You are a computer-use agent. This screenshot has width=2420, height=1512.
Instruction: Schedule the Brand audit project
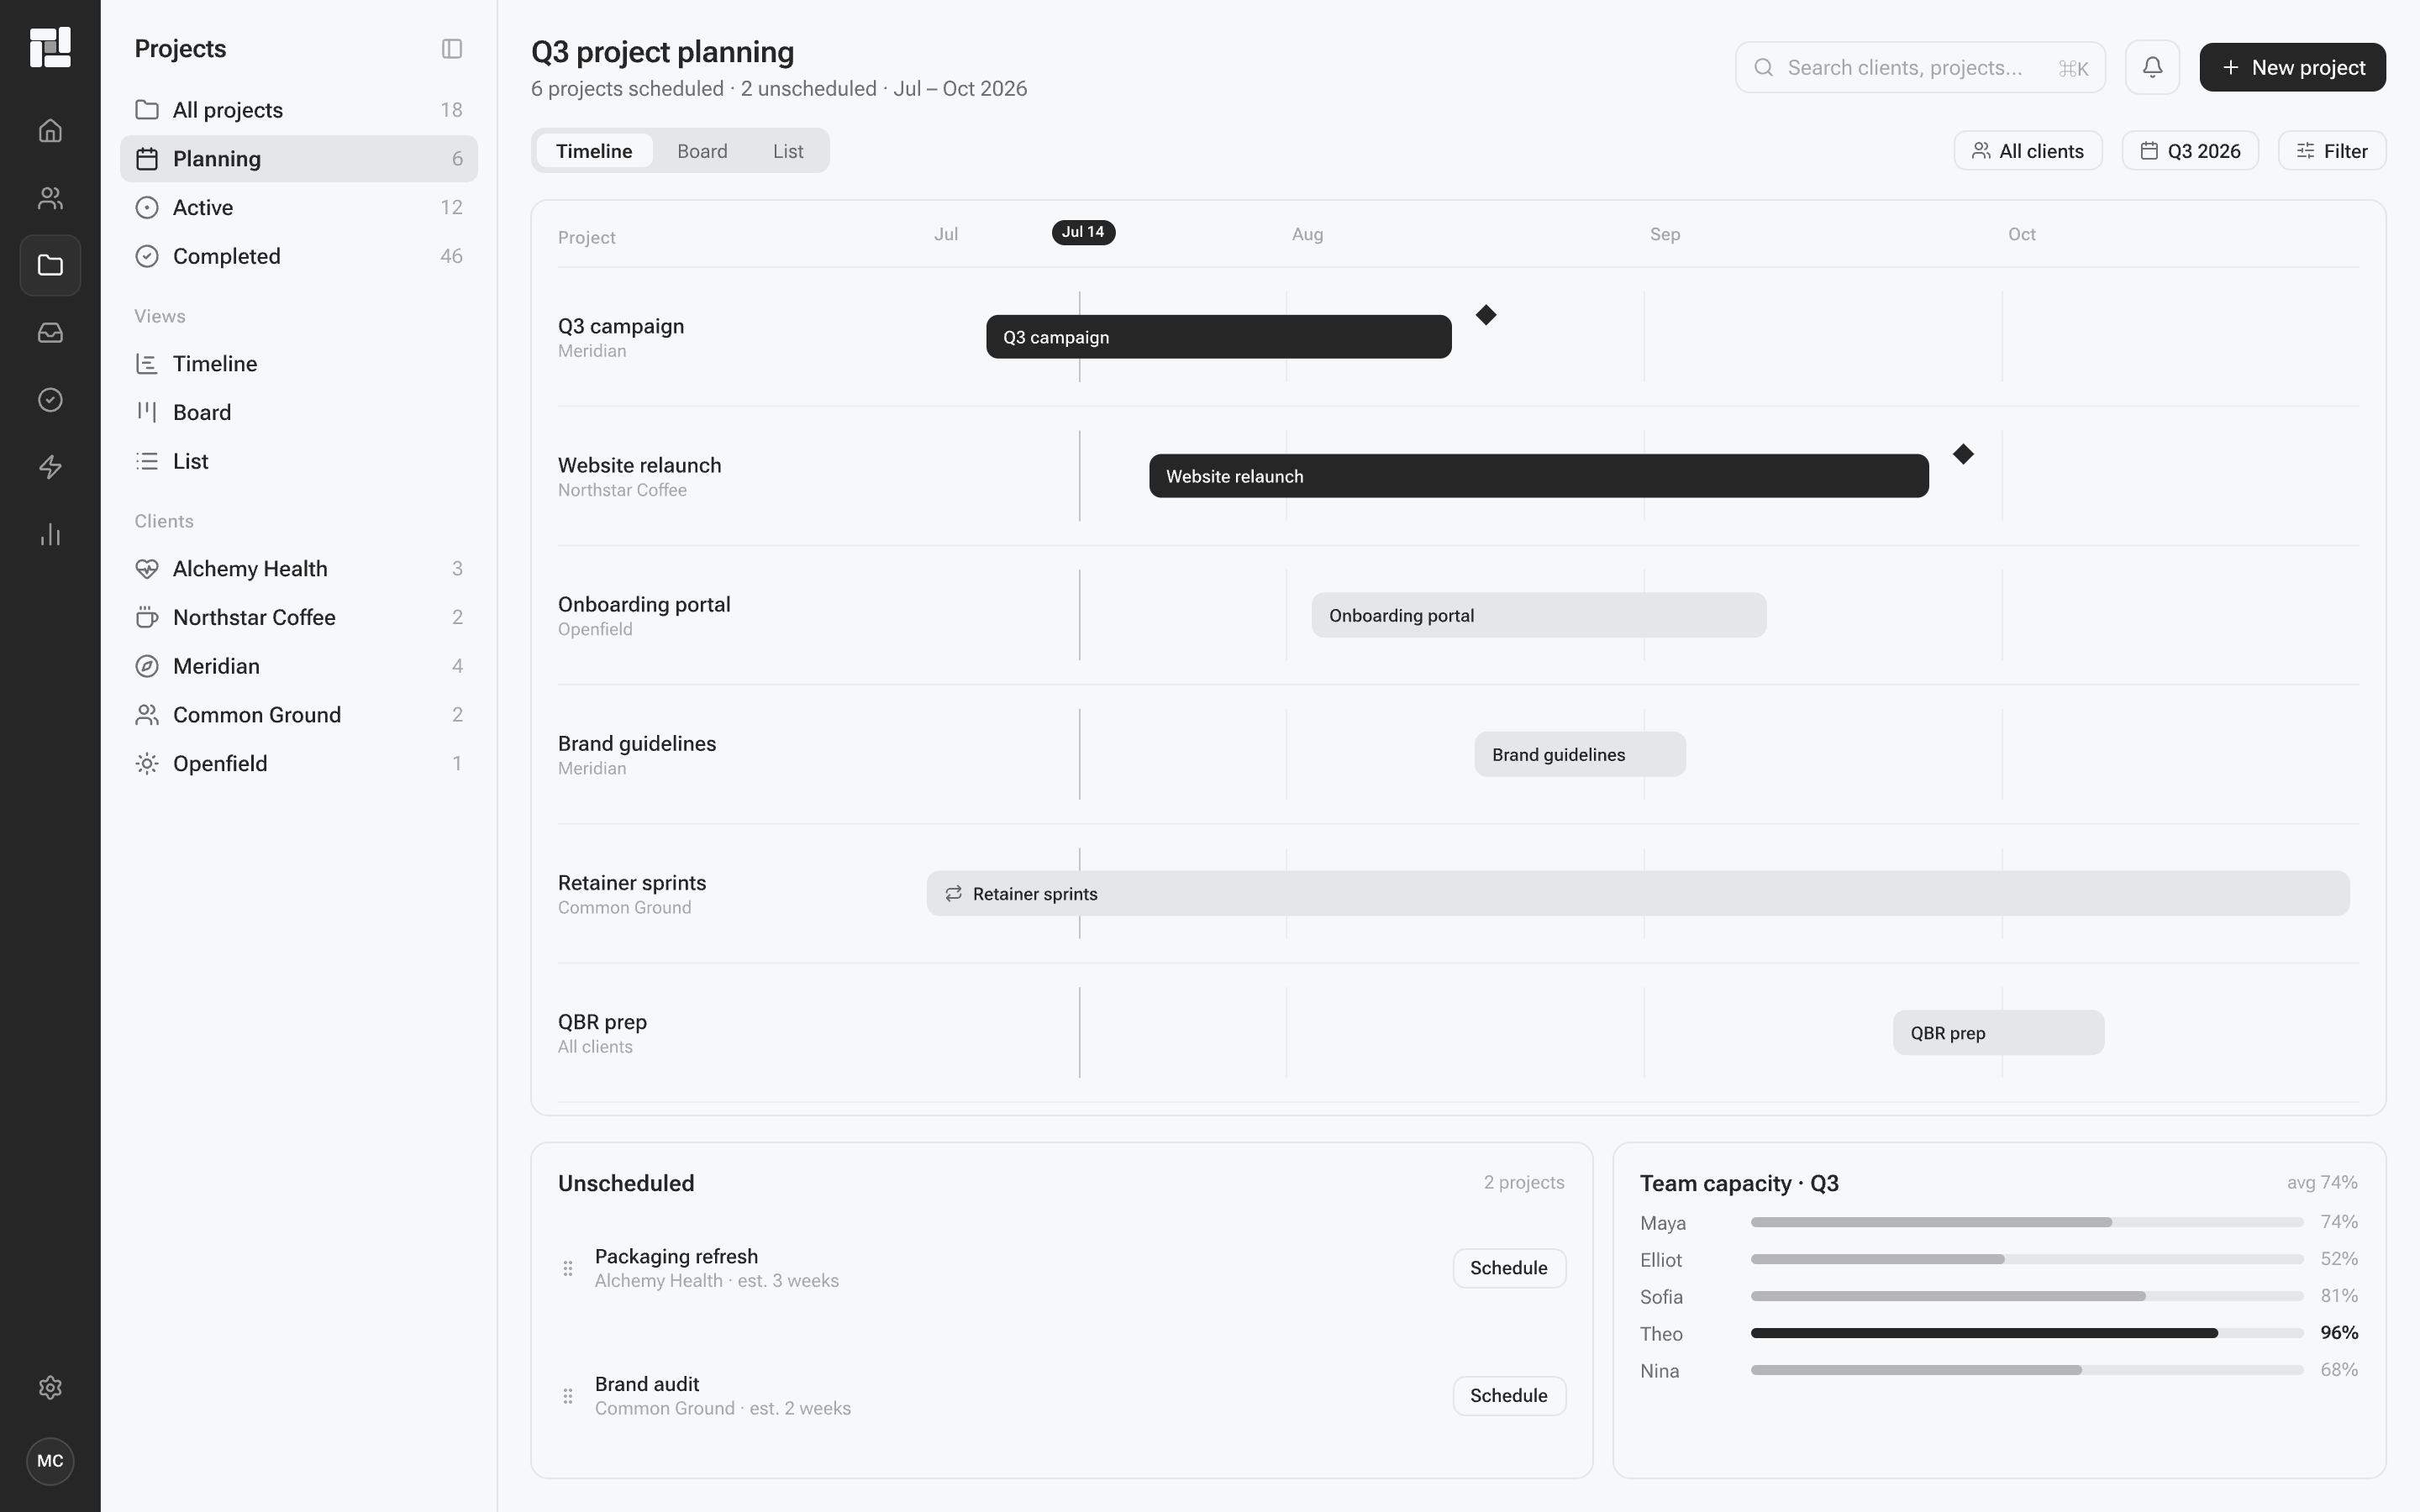pos(1509,1396)
